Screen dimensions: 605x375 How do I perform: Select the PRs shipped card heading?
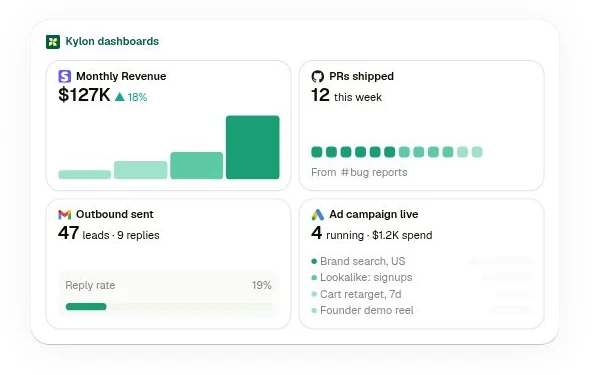(362, 76)
